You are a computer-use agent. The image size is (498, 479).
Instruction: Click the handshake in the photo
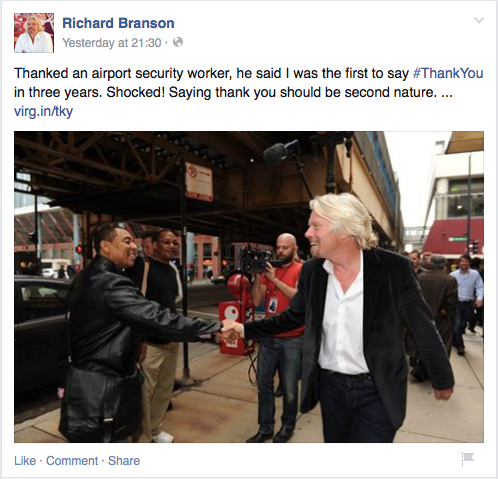pos(232,330)
